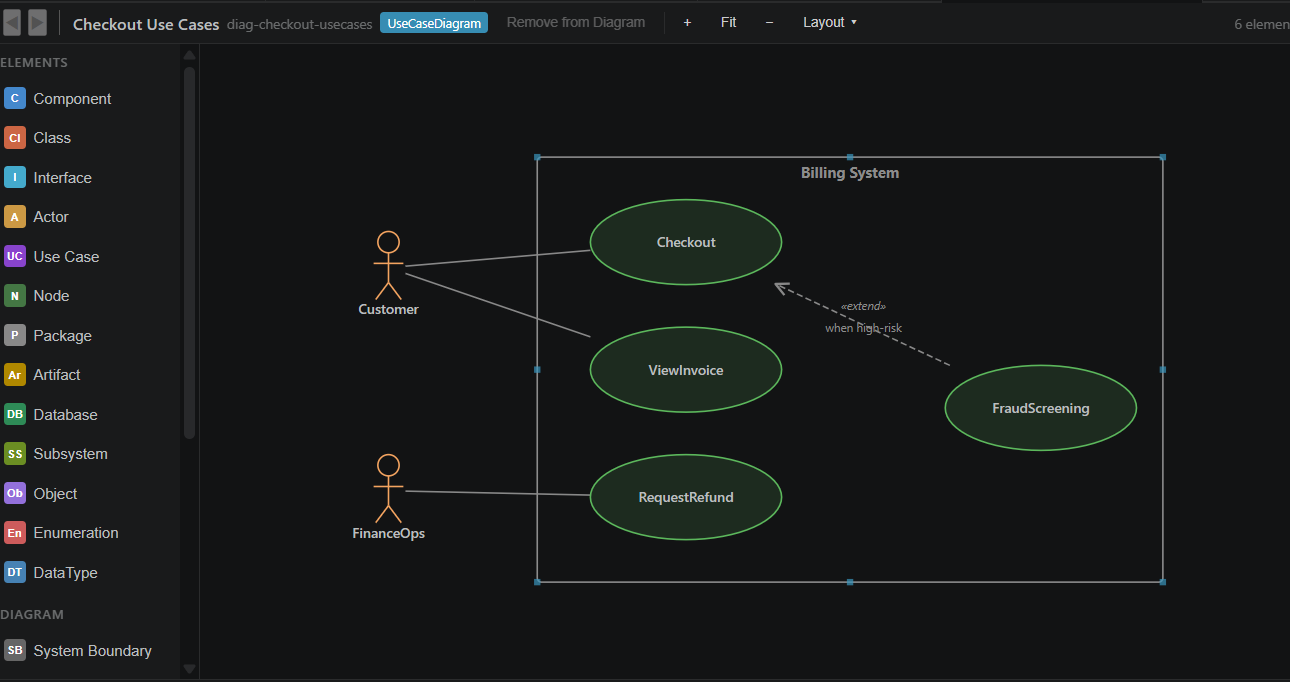
Task: Pick the Actor element tool
Action: point(55,216)
